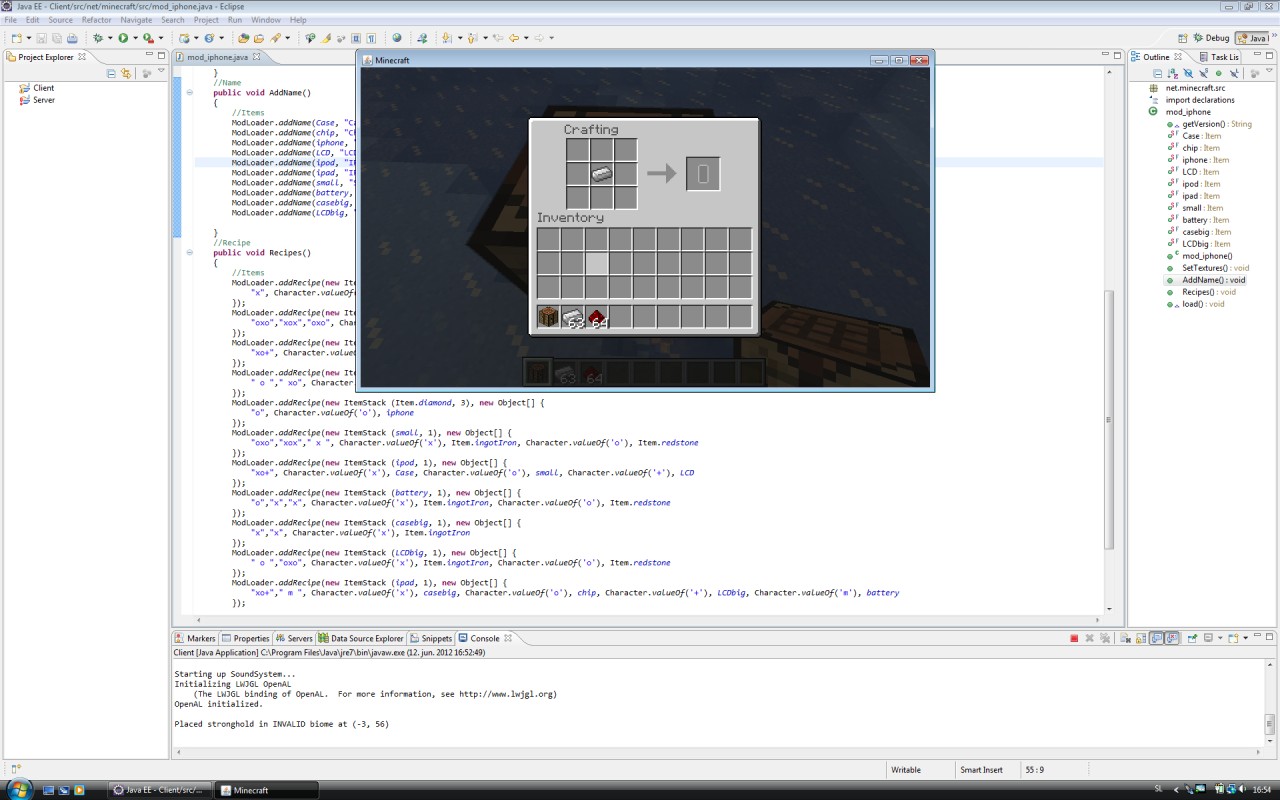Viewport: 1280px width, 800px height.
Task: Open the Refactor menu
Action: [x=97, y=20]
